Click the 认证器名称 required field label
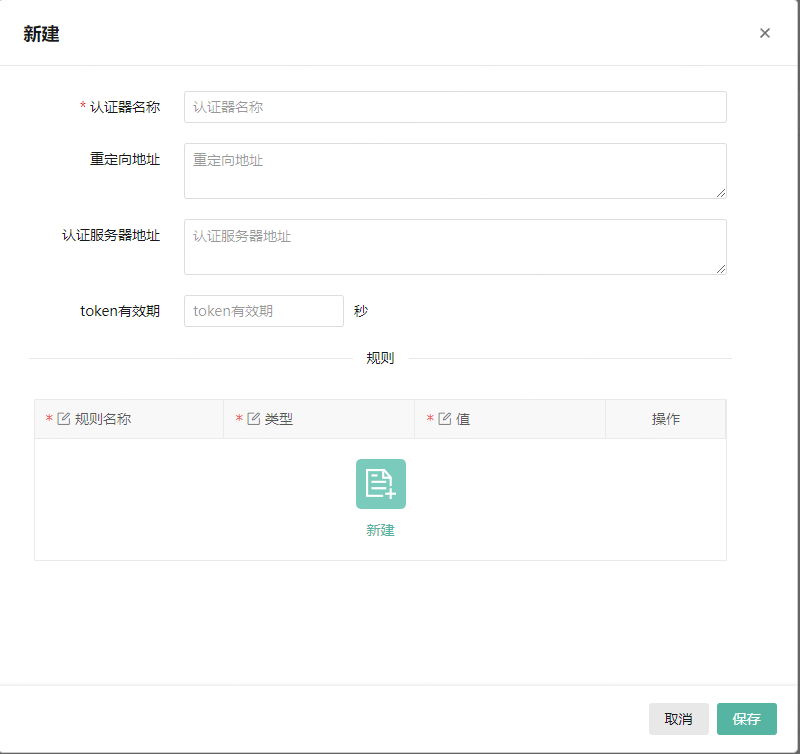The height and width of the screenshot is (754, 800). point(124,107)
